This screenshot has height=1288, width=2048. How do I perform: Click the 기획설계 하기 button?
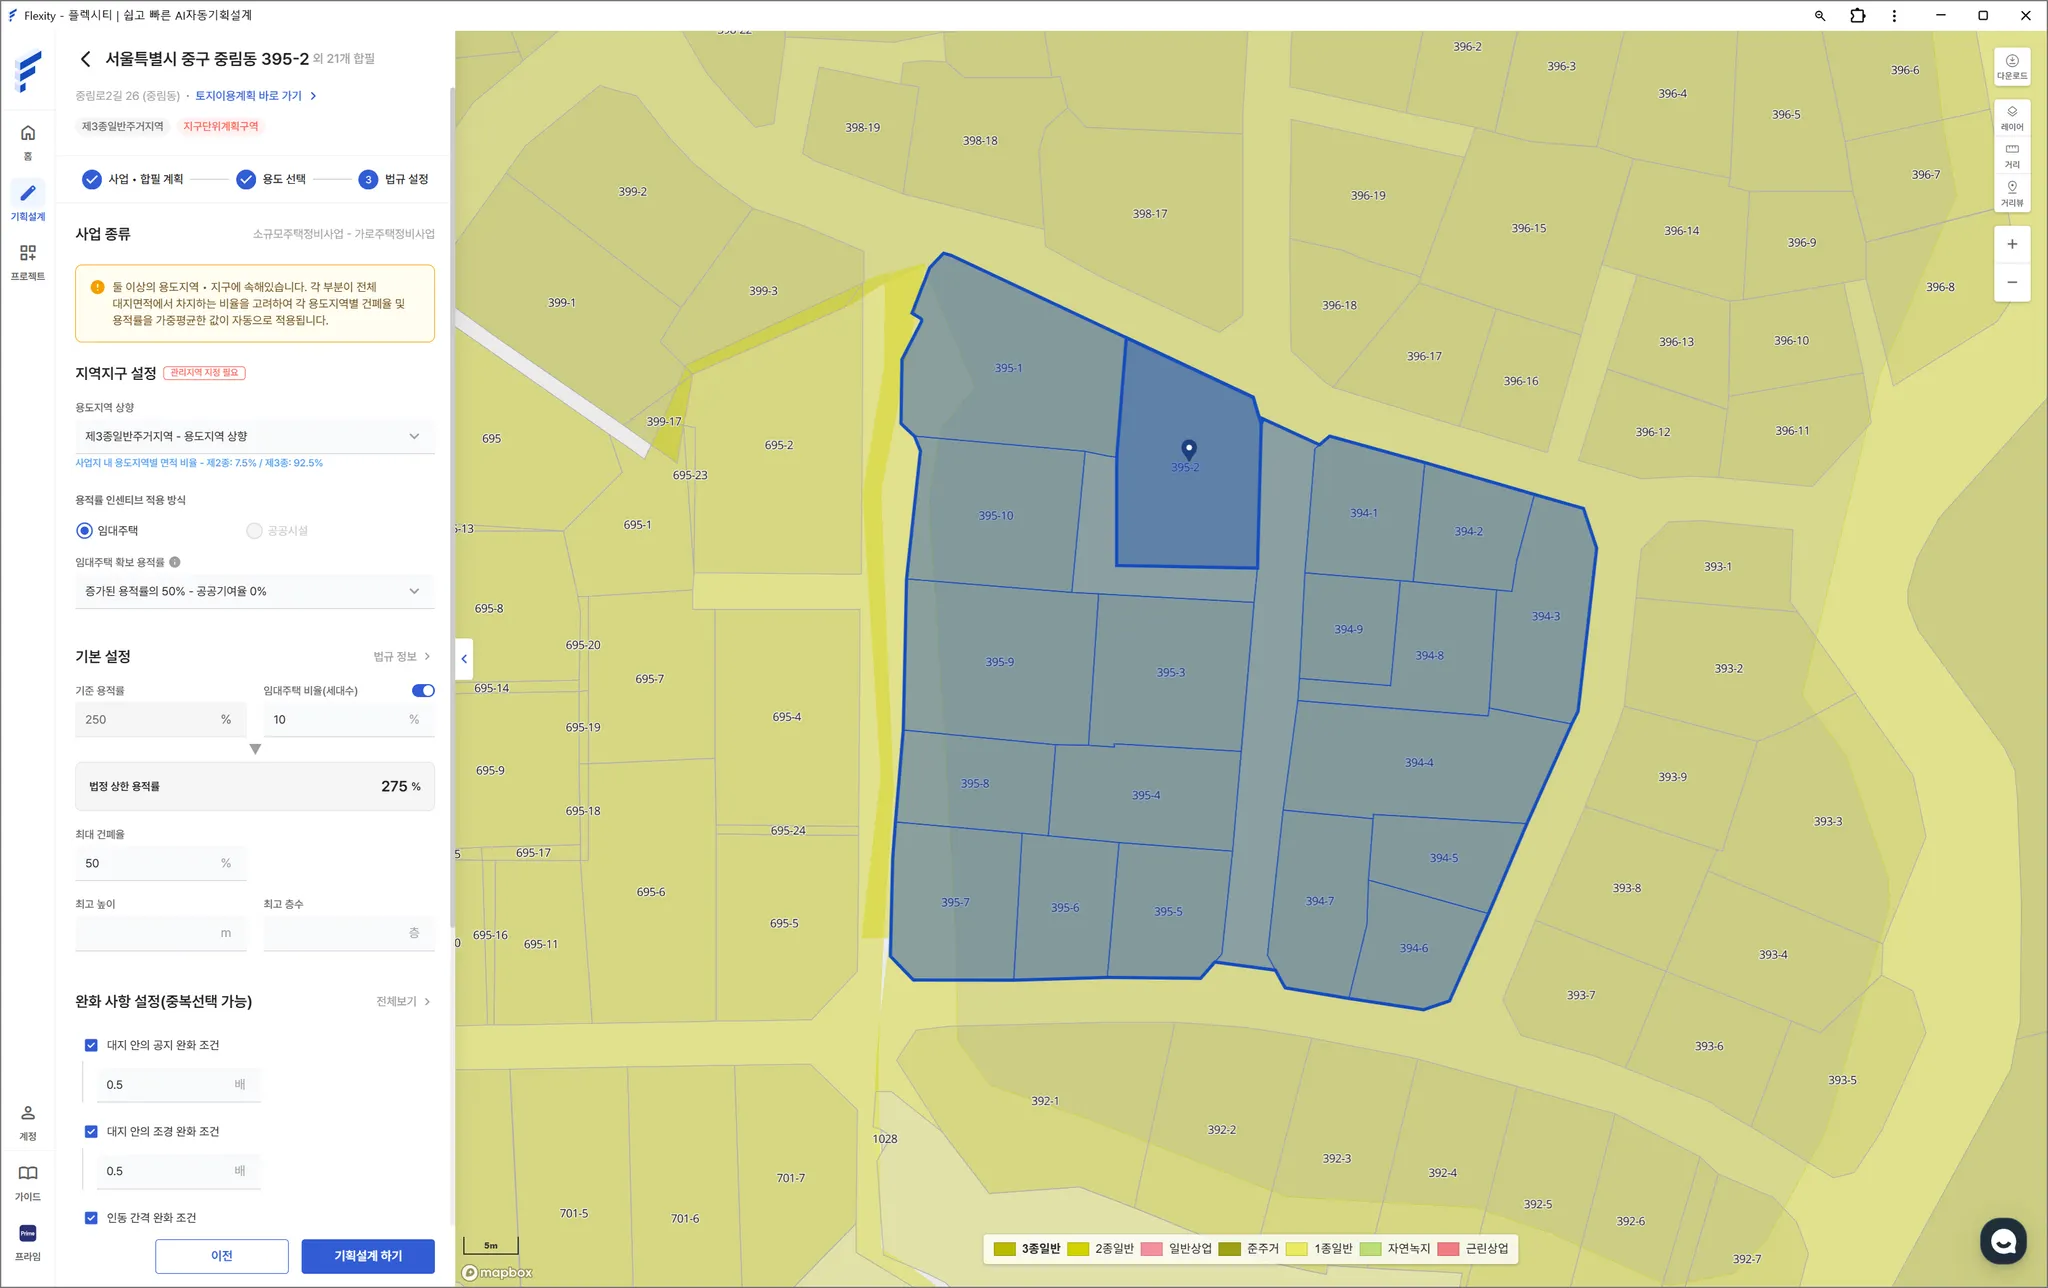(368, 1256)
